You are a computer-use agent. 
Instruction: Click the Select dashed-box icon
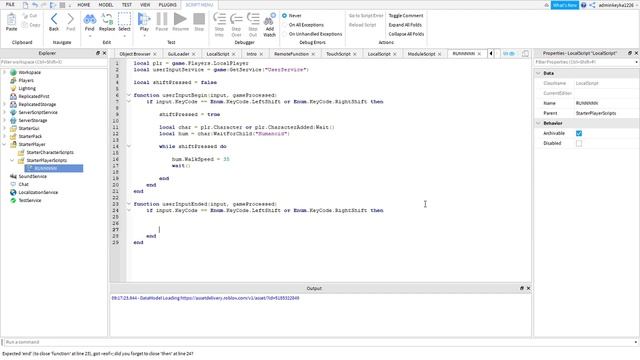pos(124,19)
